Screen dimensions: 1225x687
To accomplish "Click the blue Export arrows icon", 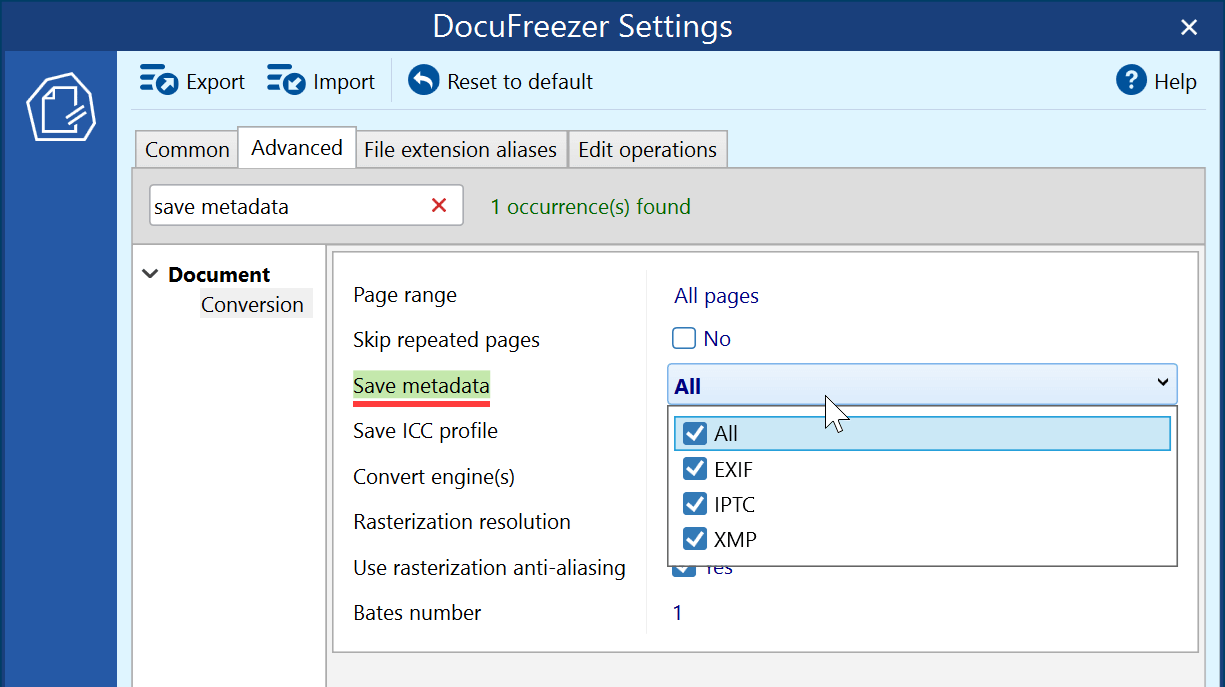I will [160, 80].
